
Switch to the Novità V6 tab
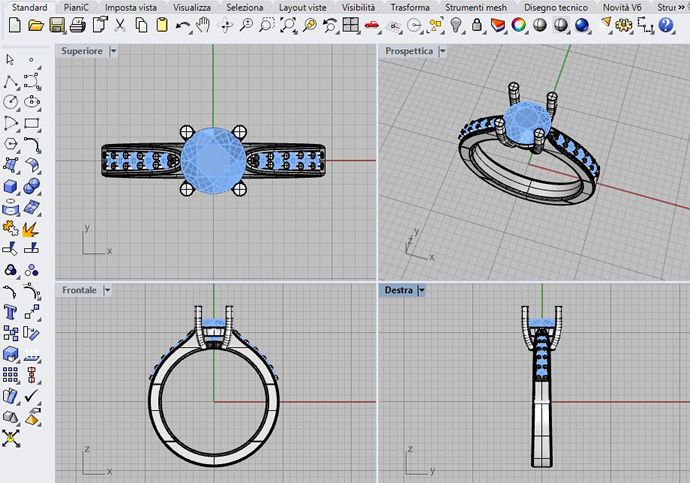[622, 7]
